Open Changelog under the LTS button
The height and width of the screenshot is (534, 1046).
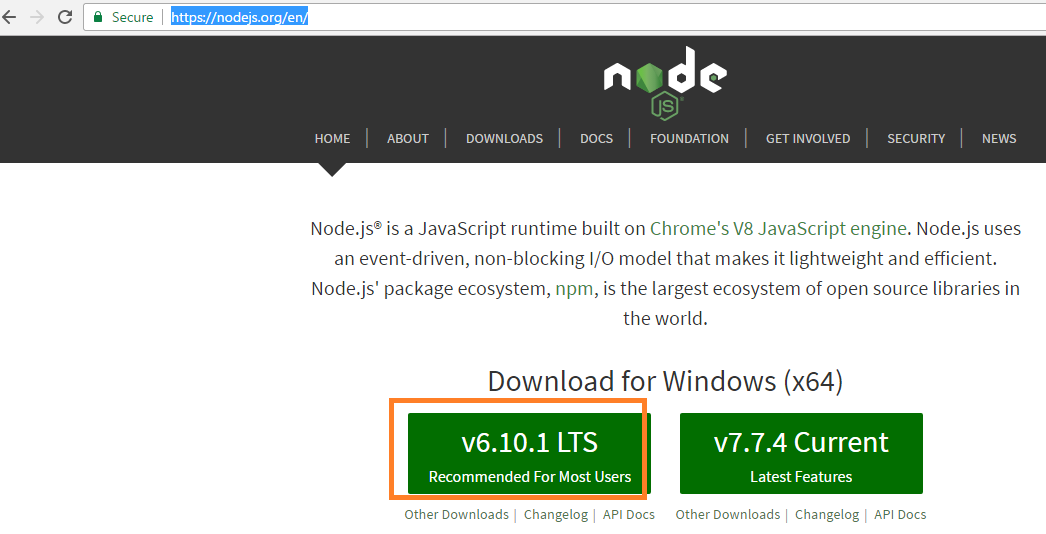(x=556, y=515)
